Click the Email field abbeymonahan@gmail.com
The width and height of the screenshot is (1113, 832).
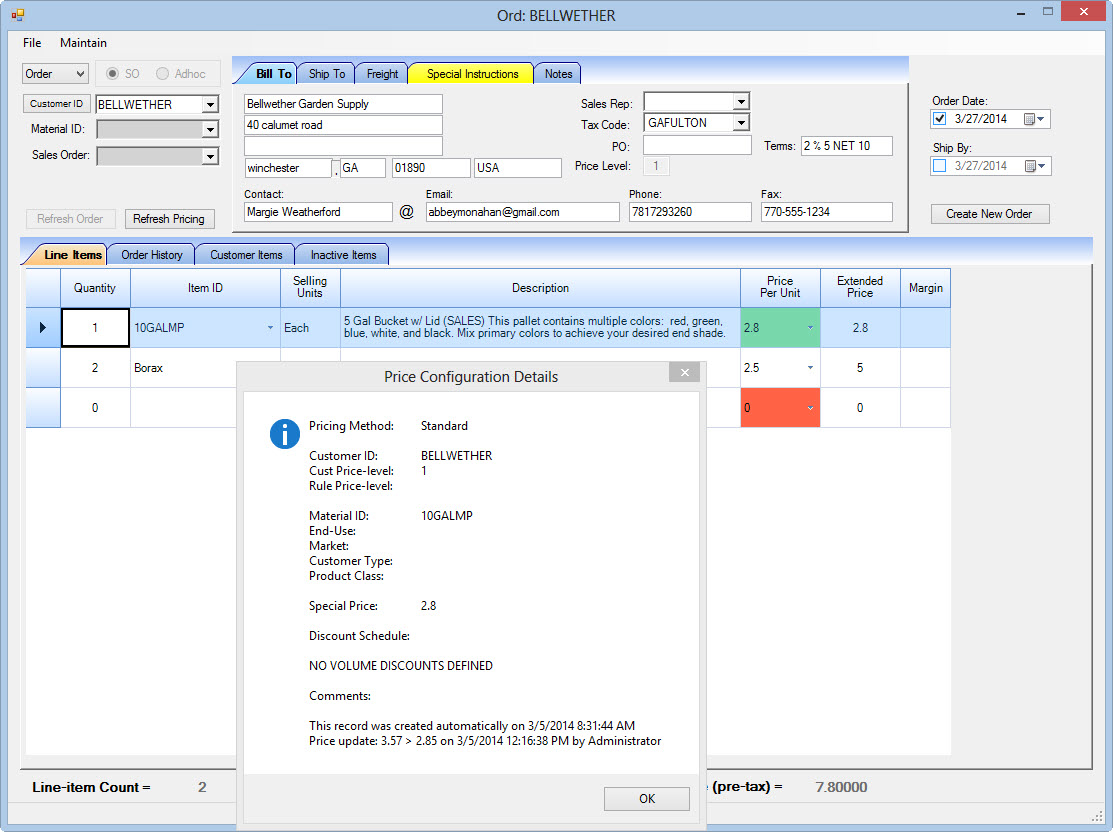(x=522, y=212)
